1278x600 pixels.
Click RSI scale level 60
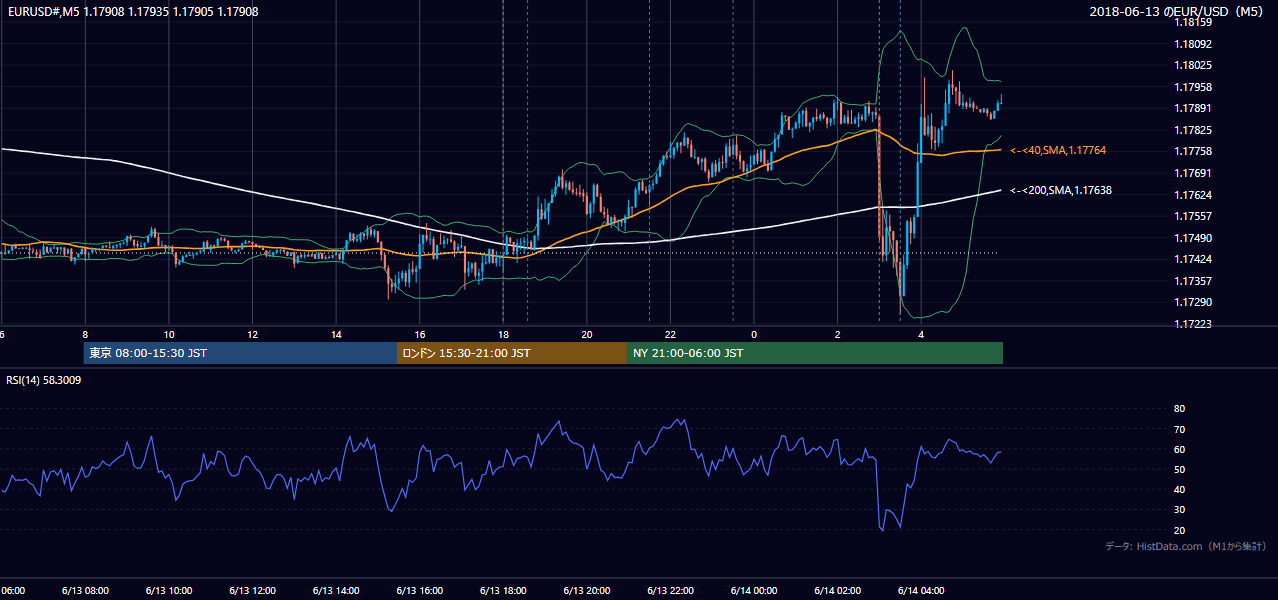coord(1179,449)
